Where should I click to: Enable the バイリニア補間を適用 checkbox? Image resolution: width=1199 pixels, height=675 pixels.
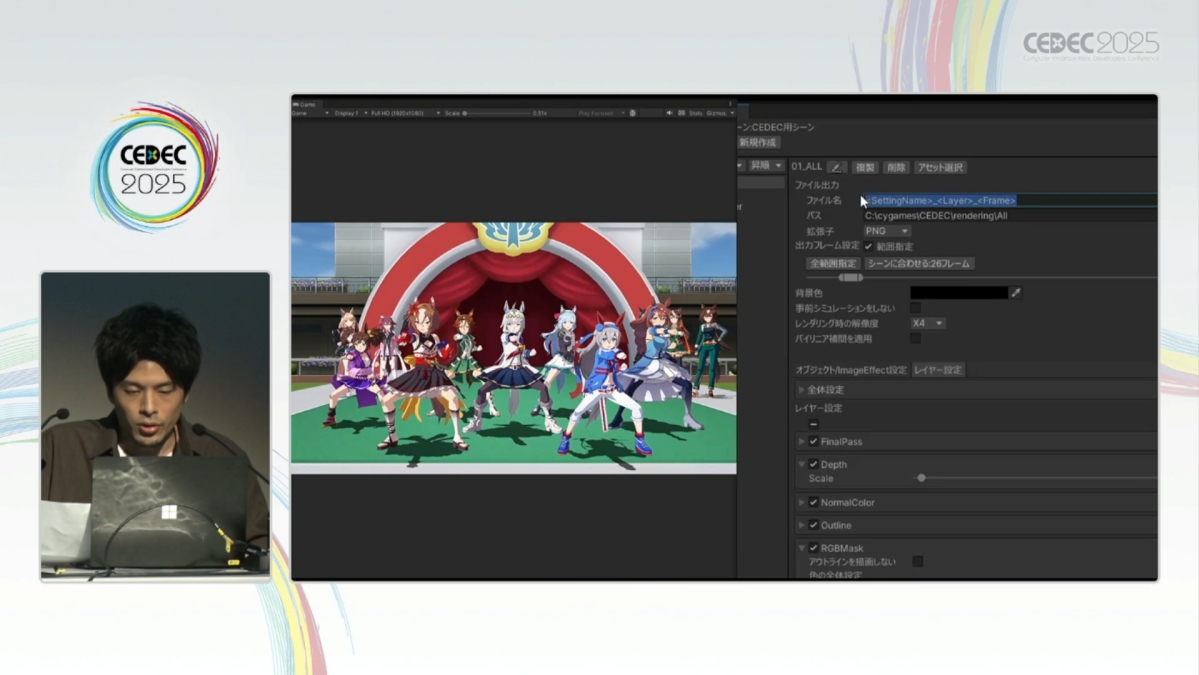pyautogui.click(x=915, y=339)
